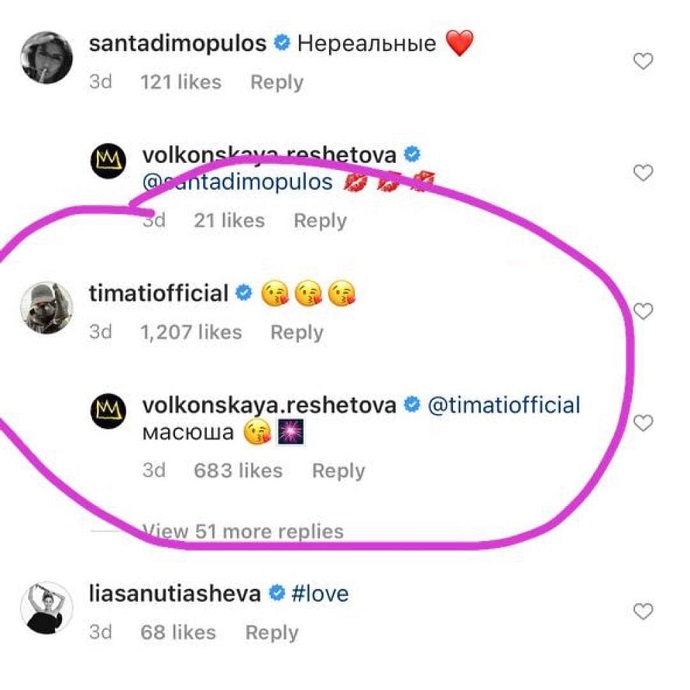Image resolution: width=690 pixels, height=690 pixels.
Task: Like volkonskaya.reshetova's reply to timatiofficial
Action: (644, 423)
